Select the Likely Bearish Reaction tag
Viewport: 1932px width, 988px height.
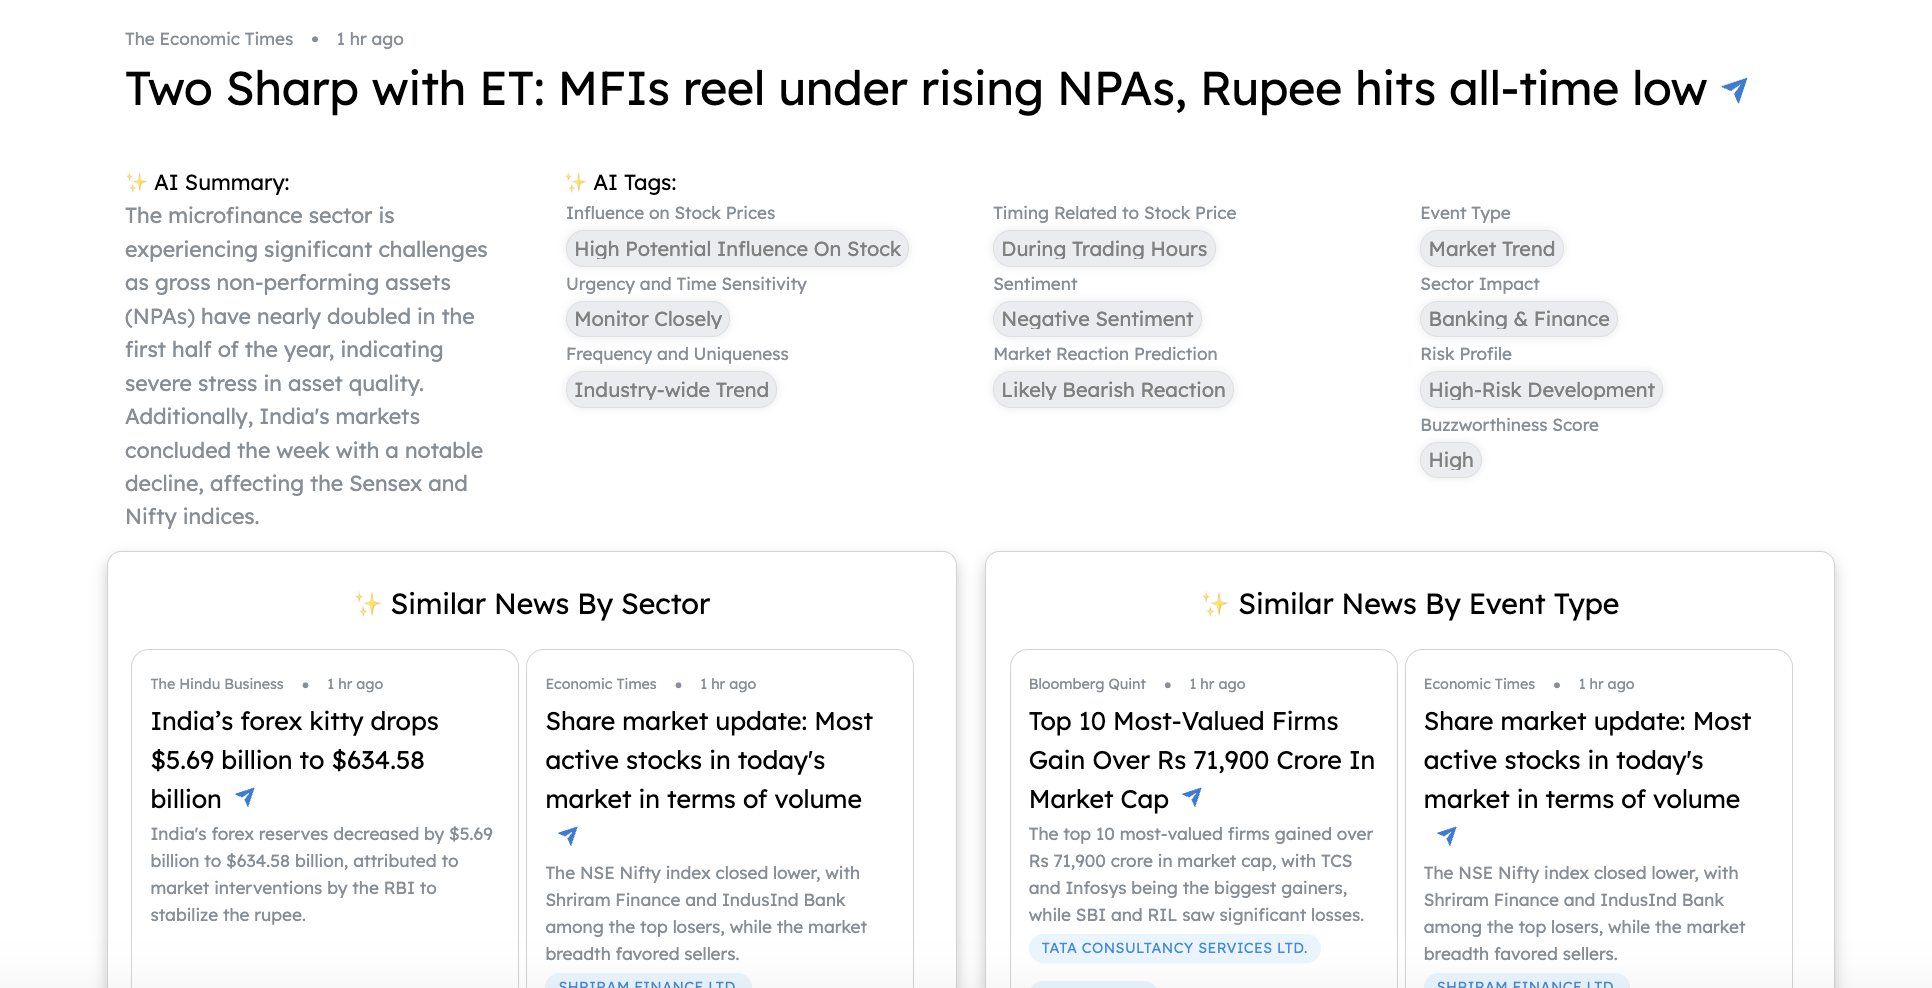(1113, 390)
